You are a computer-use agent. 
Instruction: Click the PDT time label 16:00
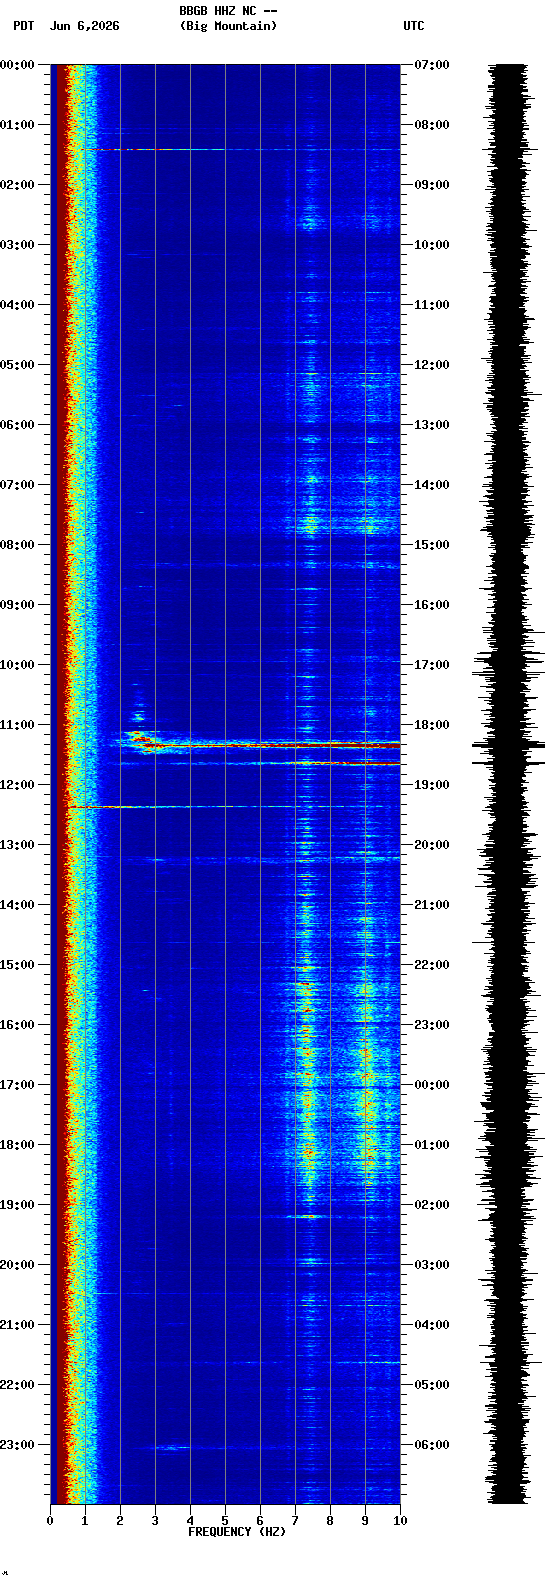[x=17, y=1025]
